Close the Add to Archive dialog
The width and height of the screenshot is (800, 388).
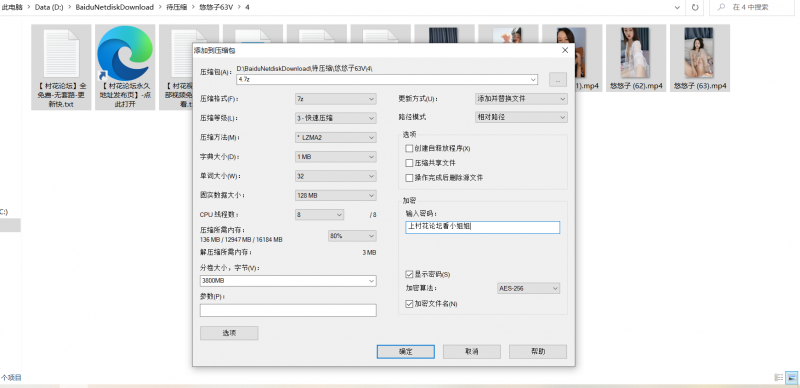click(x=565, y=50)
